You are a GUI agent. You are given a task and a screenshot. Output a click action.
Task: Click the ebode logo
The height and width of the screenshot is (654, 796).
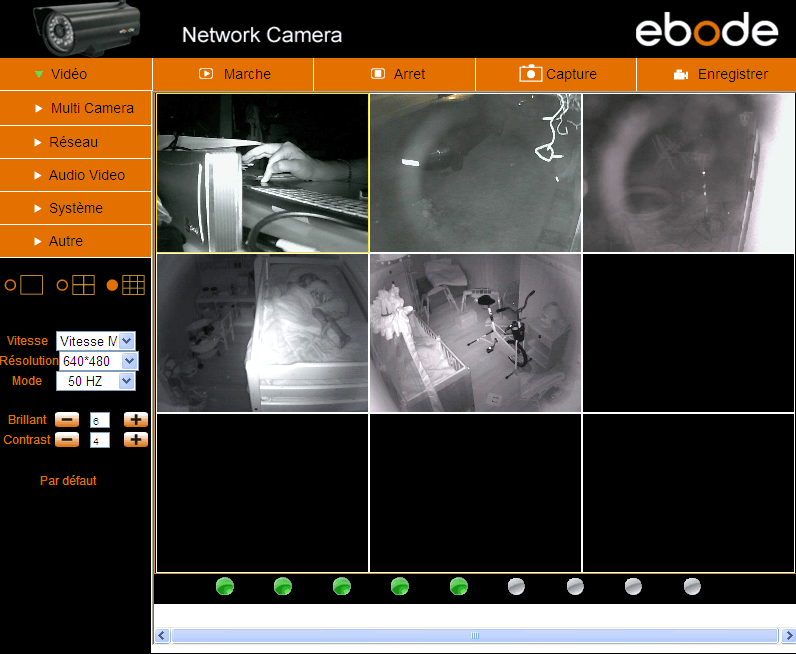(707, 30)
